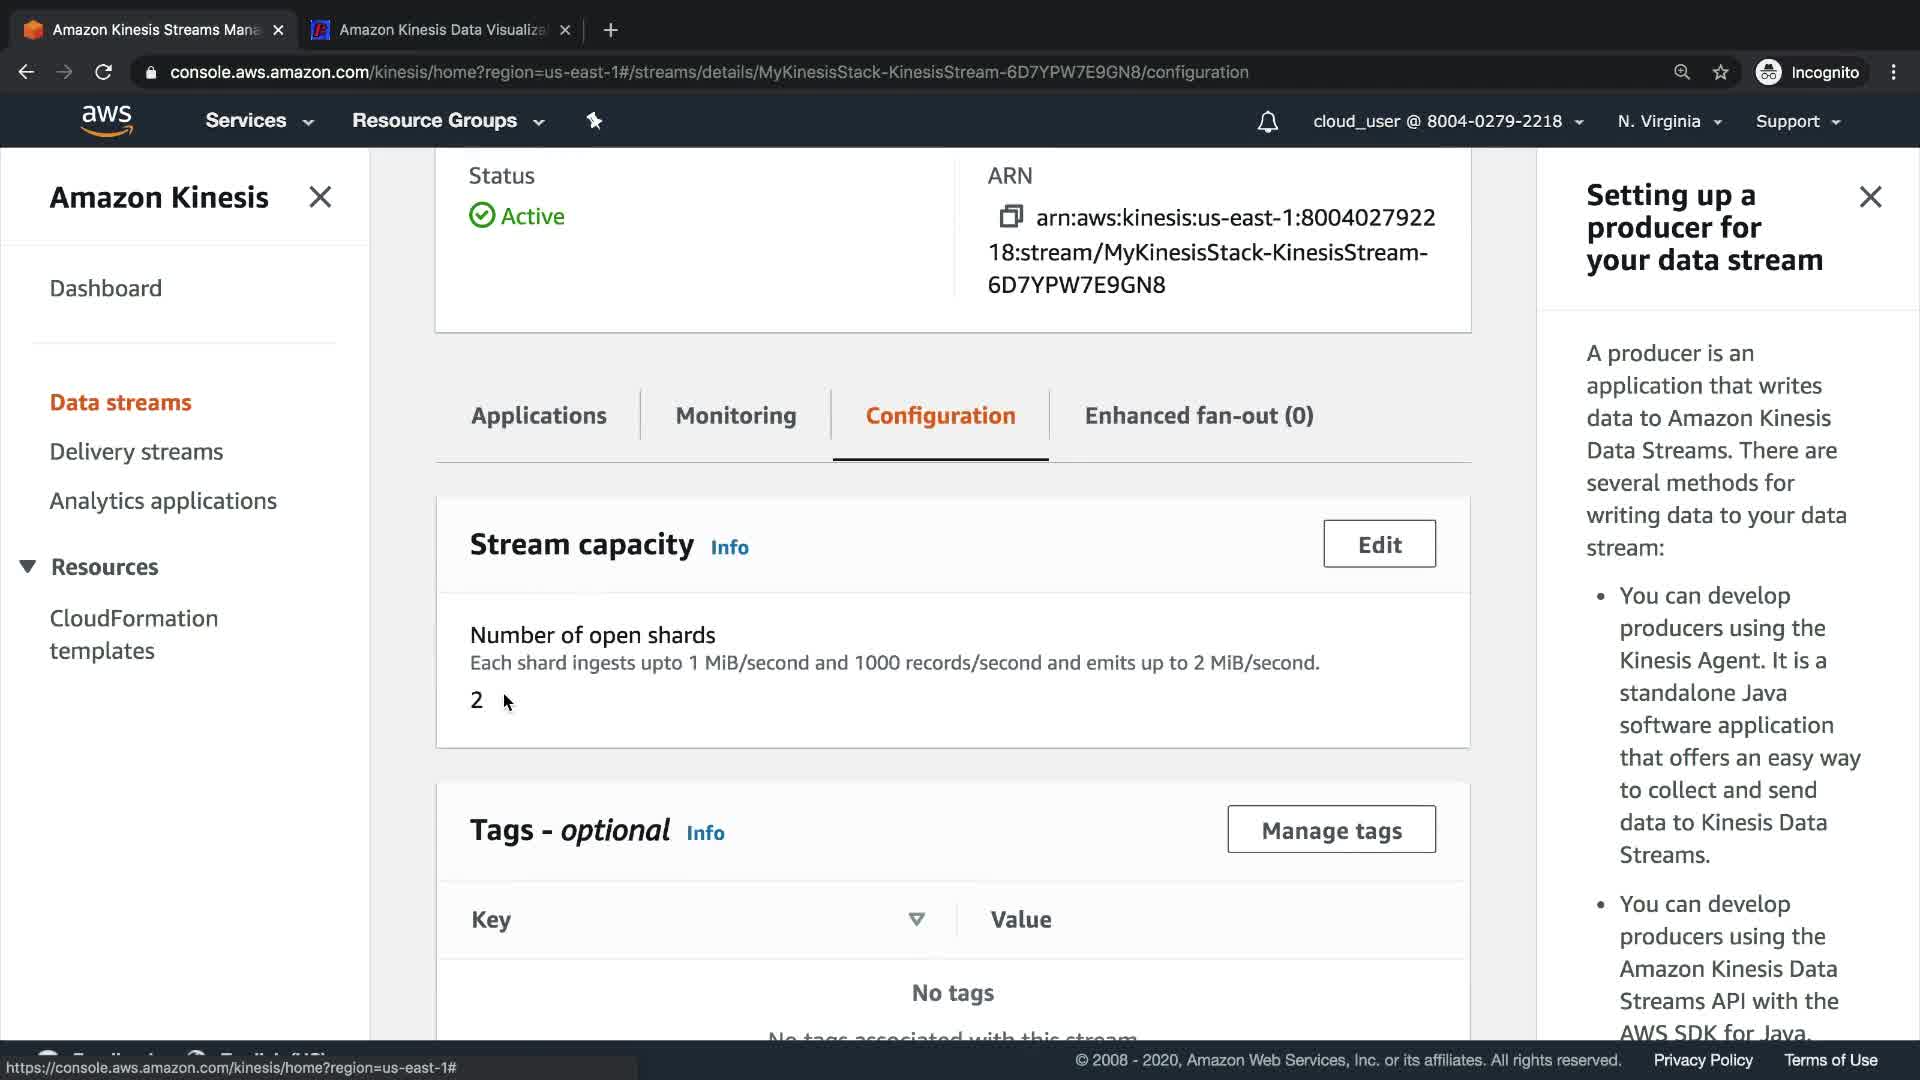The width and height of the screenshot is (1920, 1080).
Task: Close the producer setup help panel
Action: [x=1870, y=197]
